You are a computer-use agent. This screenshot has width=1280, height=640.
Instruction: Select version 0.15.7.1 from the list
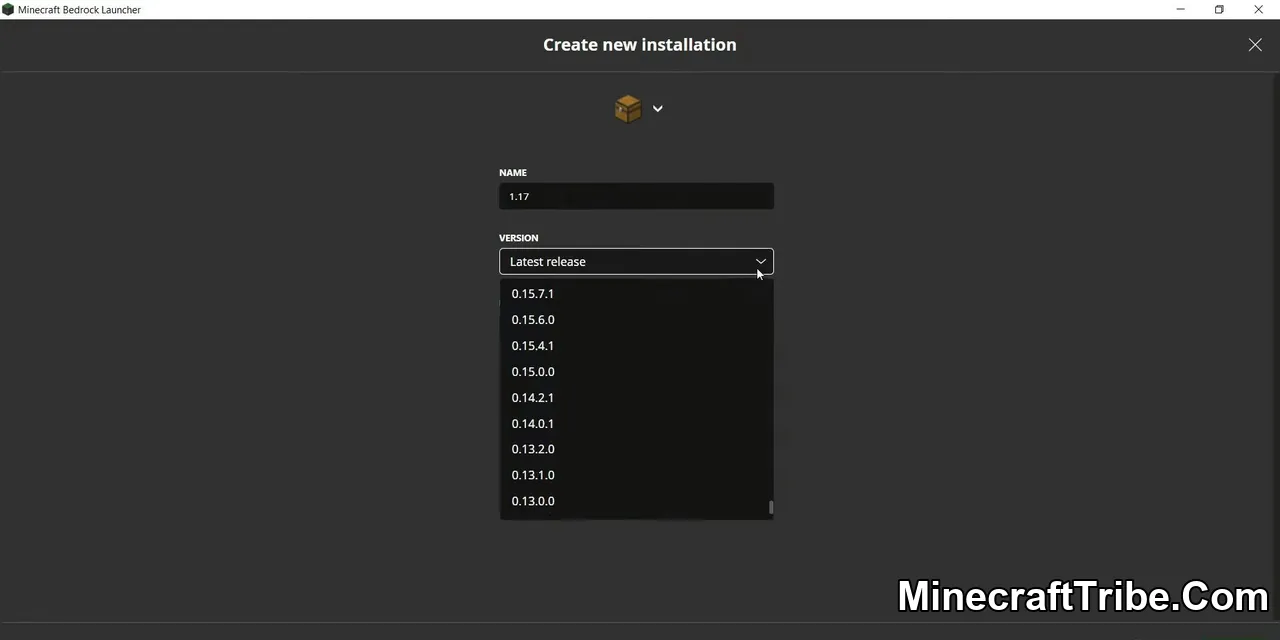coord(636,293)
